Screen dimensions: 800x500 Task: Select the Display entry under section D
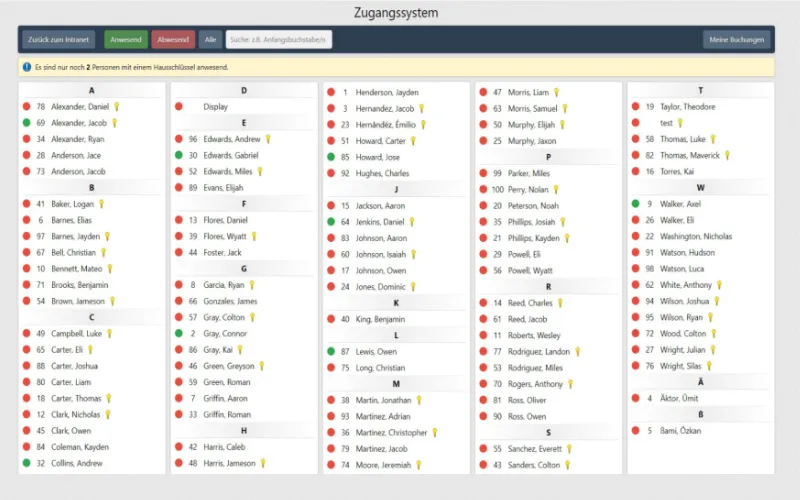click(215, 106)
